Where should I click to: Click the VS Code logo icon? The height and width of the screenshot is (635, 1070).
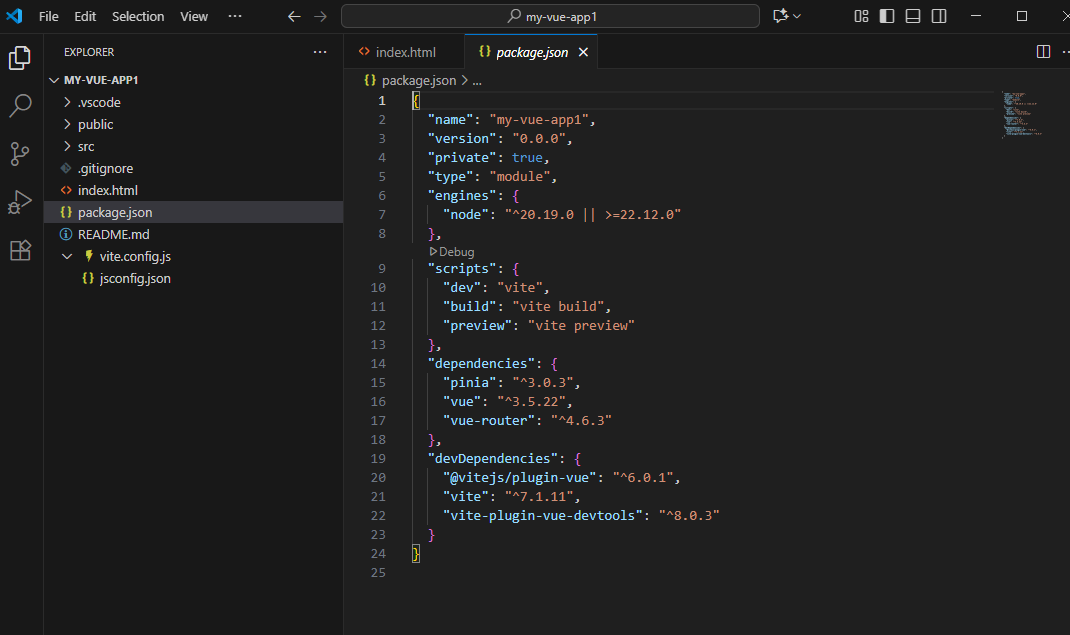tap(14, 16)
